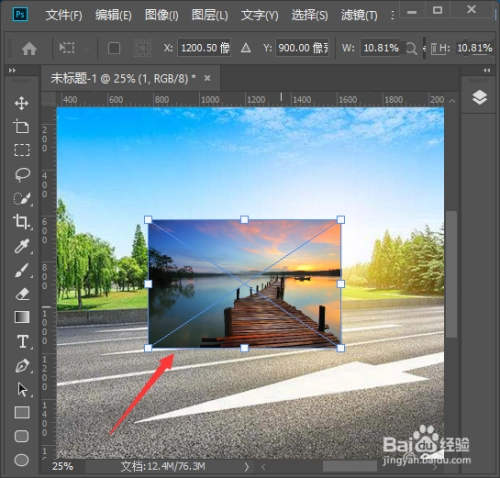Select the Lasso tool

22,174
